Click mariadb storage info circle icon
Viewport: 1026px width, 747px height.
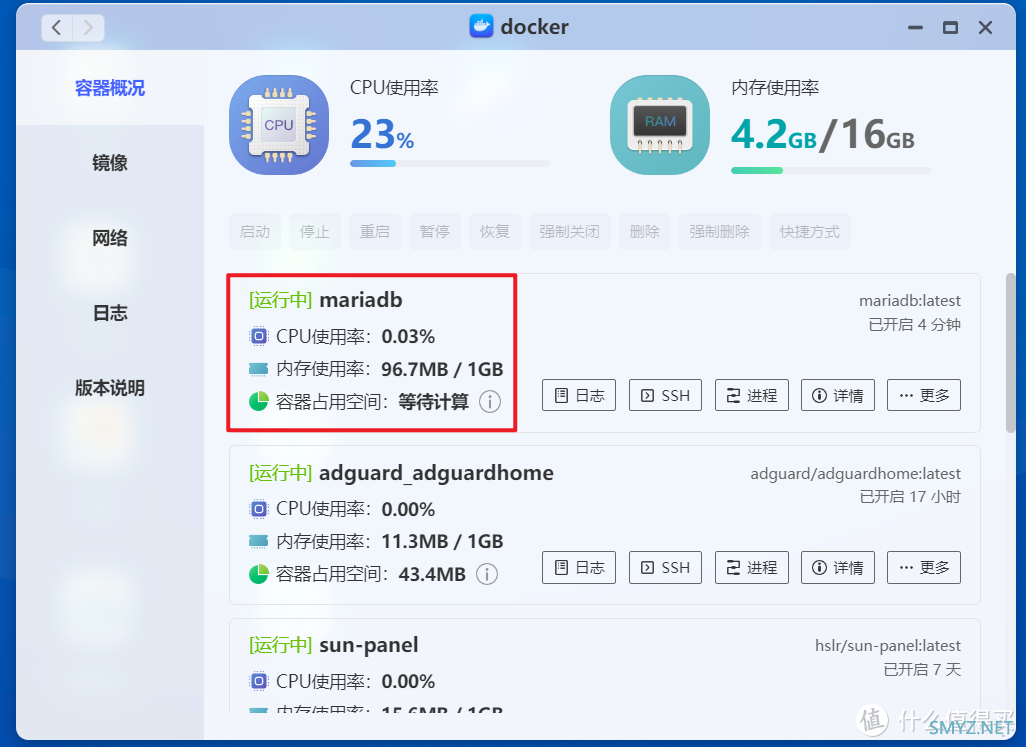coord(490,402)
